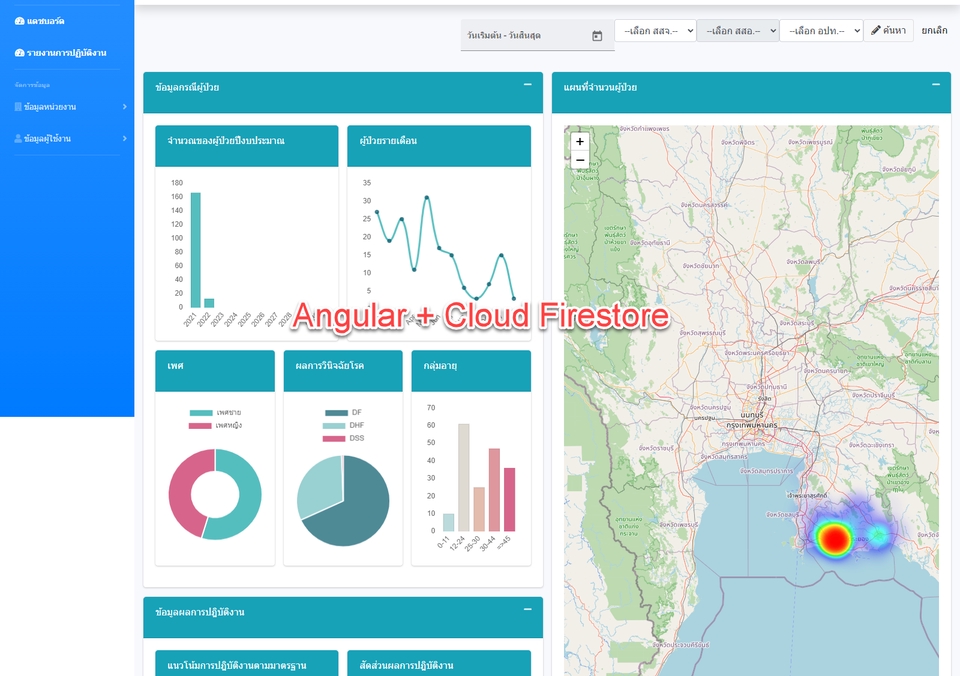Collapse the ข้อมูลกรณีผู้ป่วย panel
960x676 pixels.
click(527, 84)
